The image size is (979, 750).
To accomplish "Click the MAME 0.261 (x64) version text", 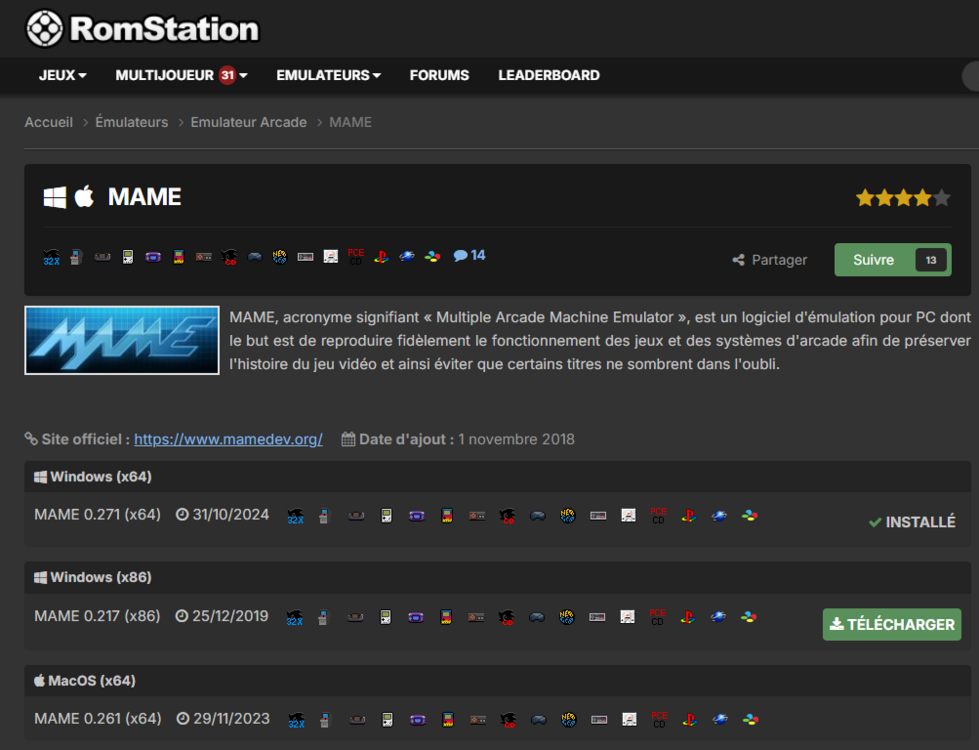I will pos(98,719).
